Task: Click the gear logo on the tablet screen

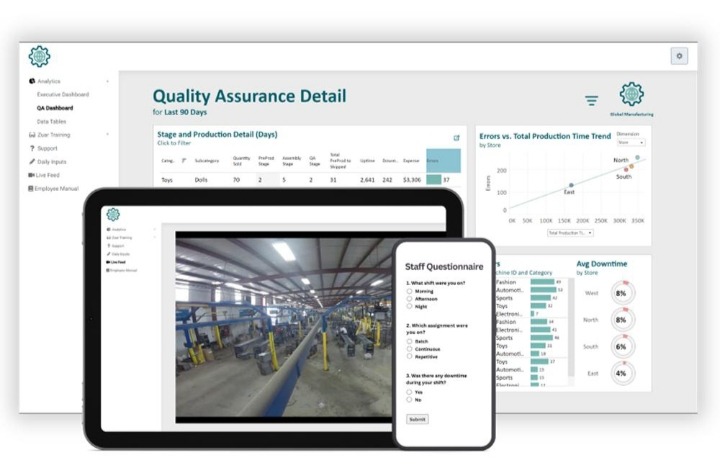Action: (113, 214)
